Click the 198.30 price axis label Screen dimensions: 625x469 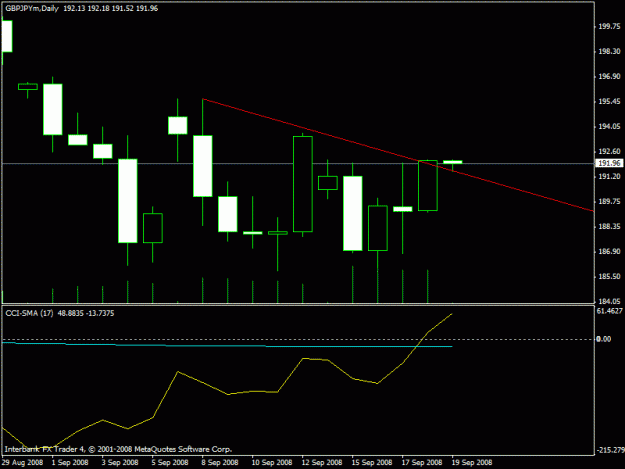(x=609, y=51)
